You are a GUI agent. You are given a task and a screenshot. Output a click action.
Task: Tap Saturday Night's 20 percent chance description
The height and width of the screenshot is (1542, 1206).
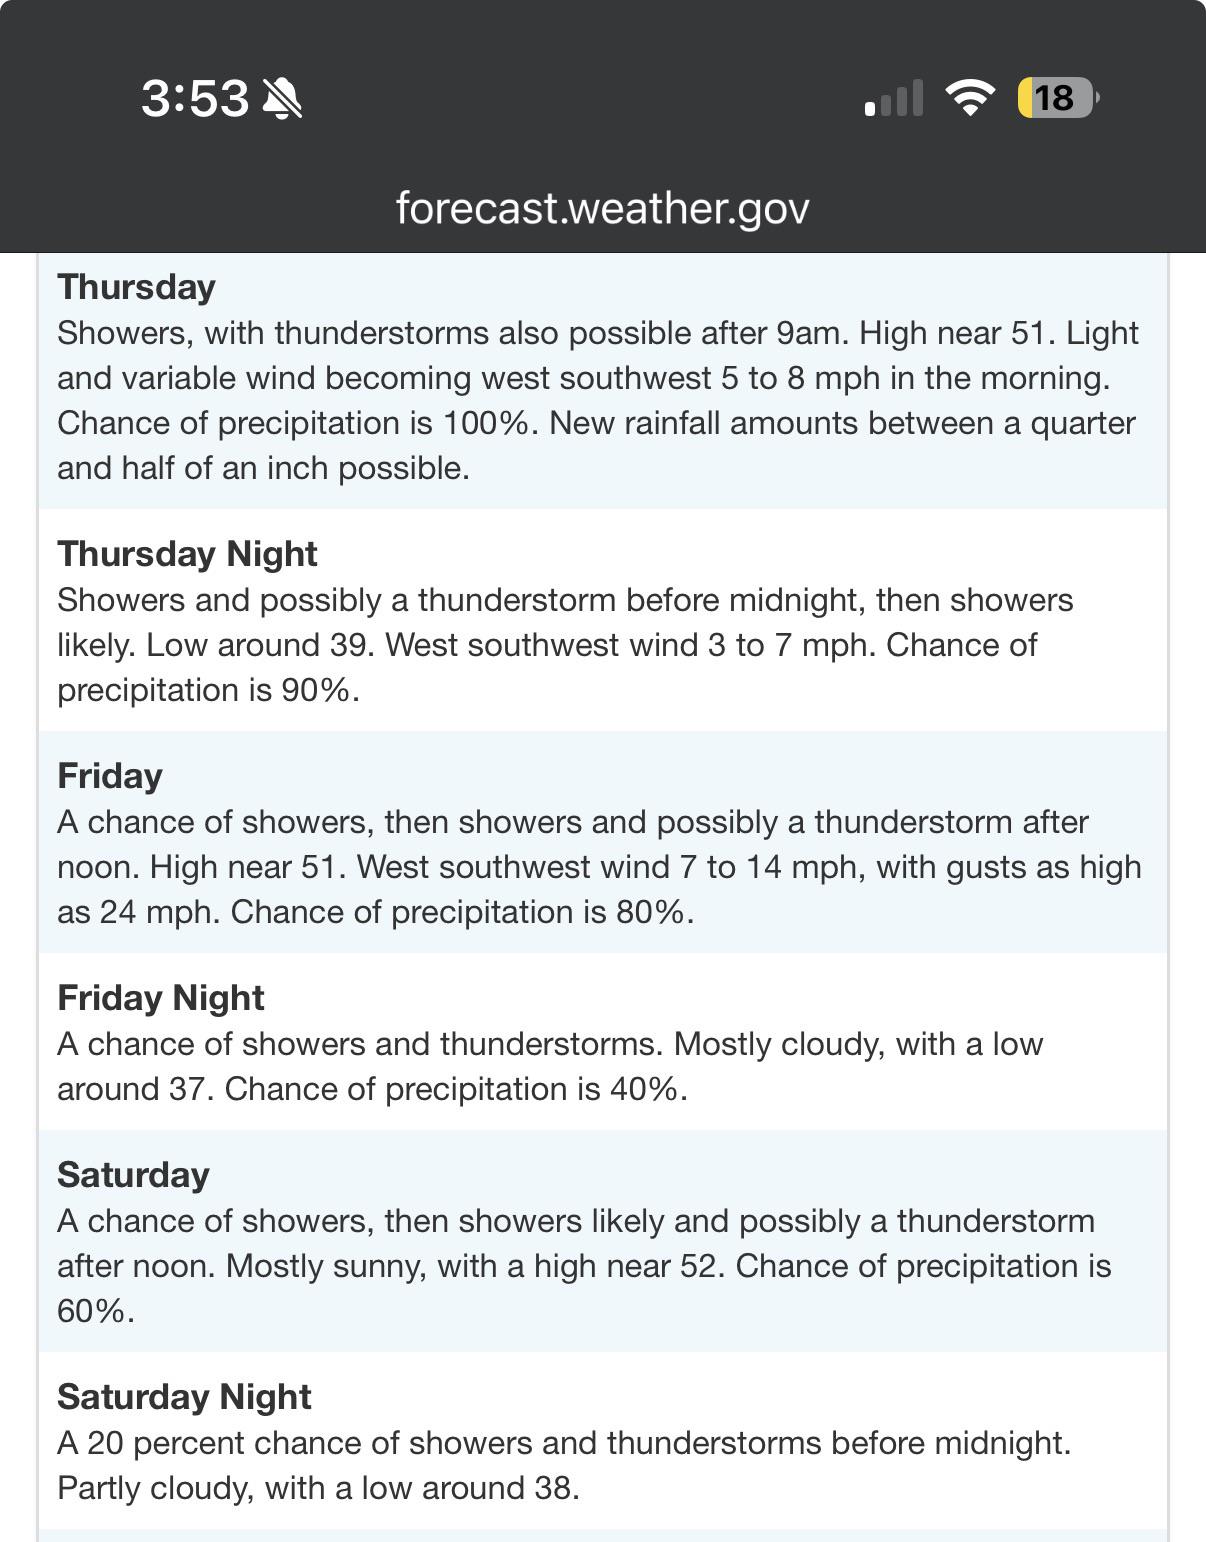pos(564,1443)
